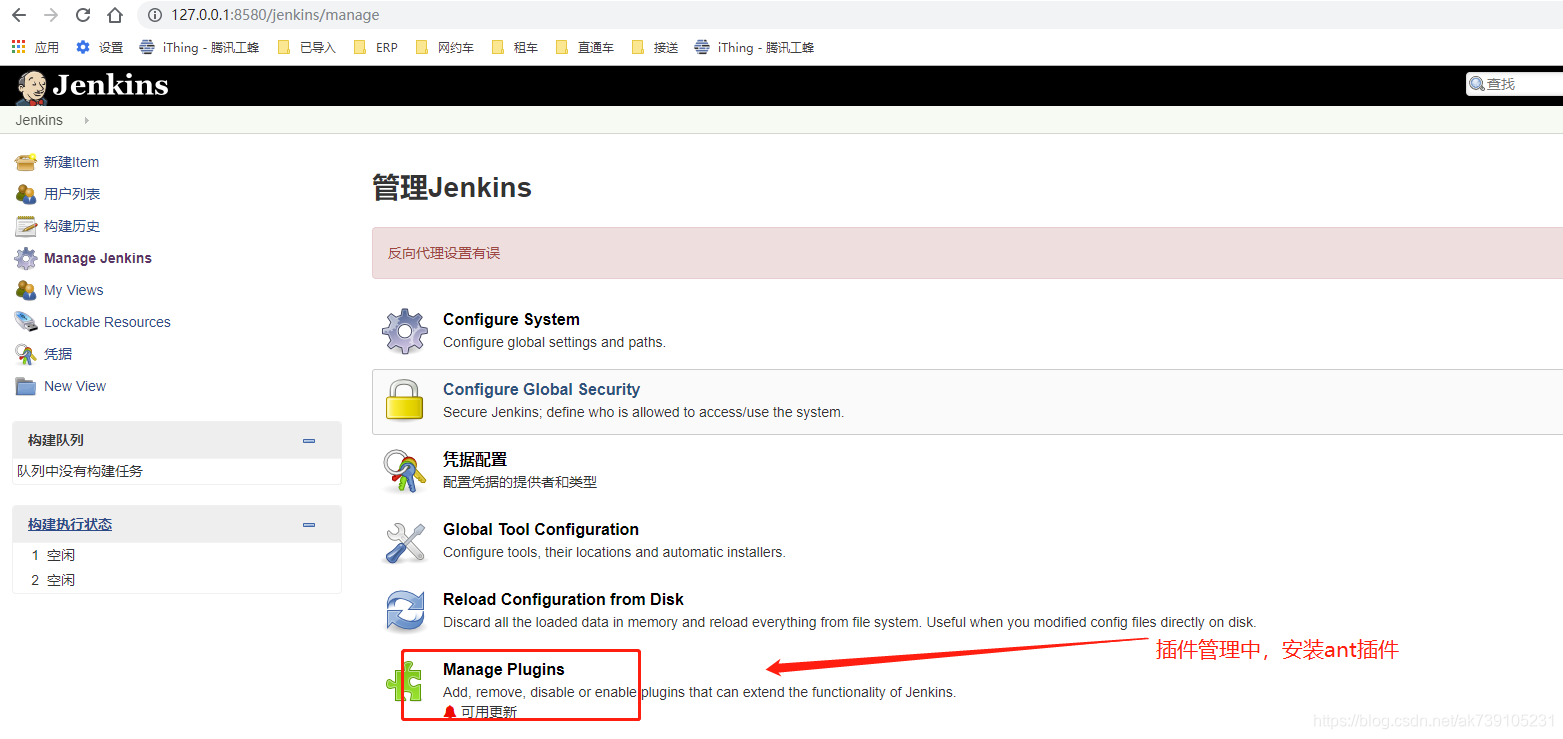Image resolution: width=1563 pixels, height=739 pixels.
Task: Reload the page with refresh icon
Action: point(83,15)
